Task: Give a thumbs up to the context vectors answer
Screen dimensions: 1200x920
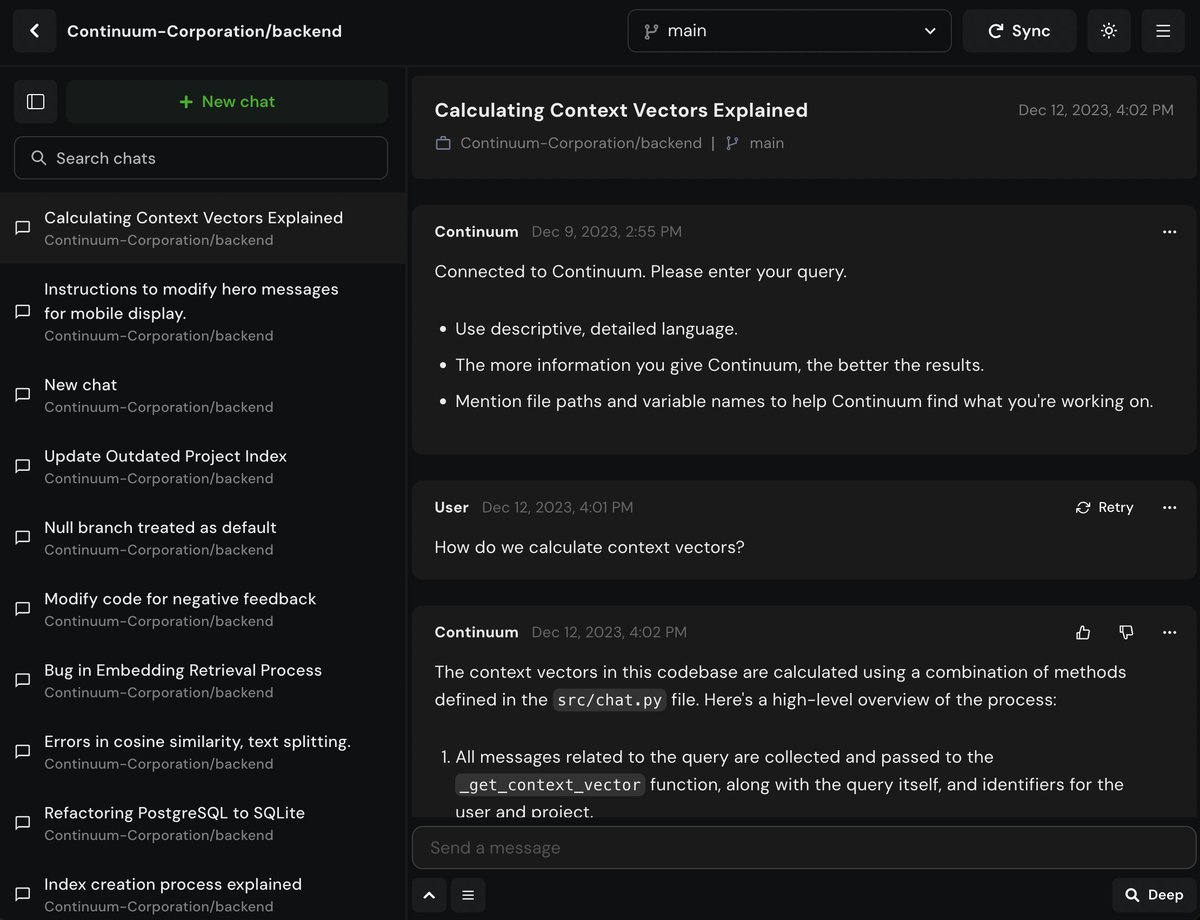Action: tap(1083, 632)
